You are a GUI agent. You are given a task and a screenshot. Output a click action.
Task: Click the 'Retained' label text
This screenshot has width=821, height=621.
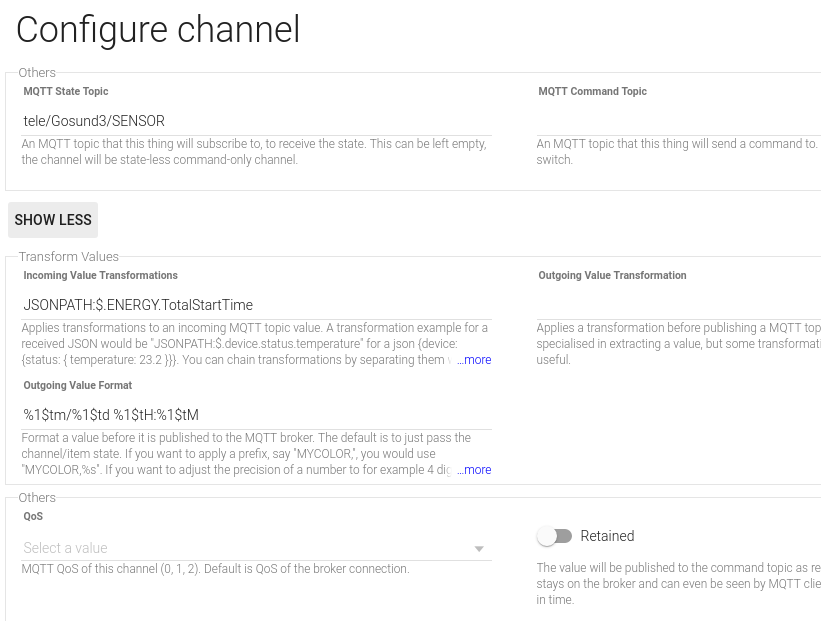(607, 536)
